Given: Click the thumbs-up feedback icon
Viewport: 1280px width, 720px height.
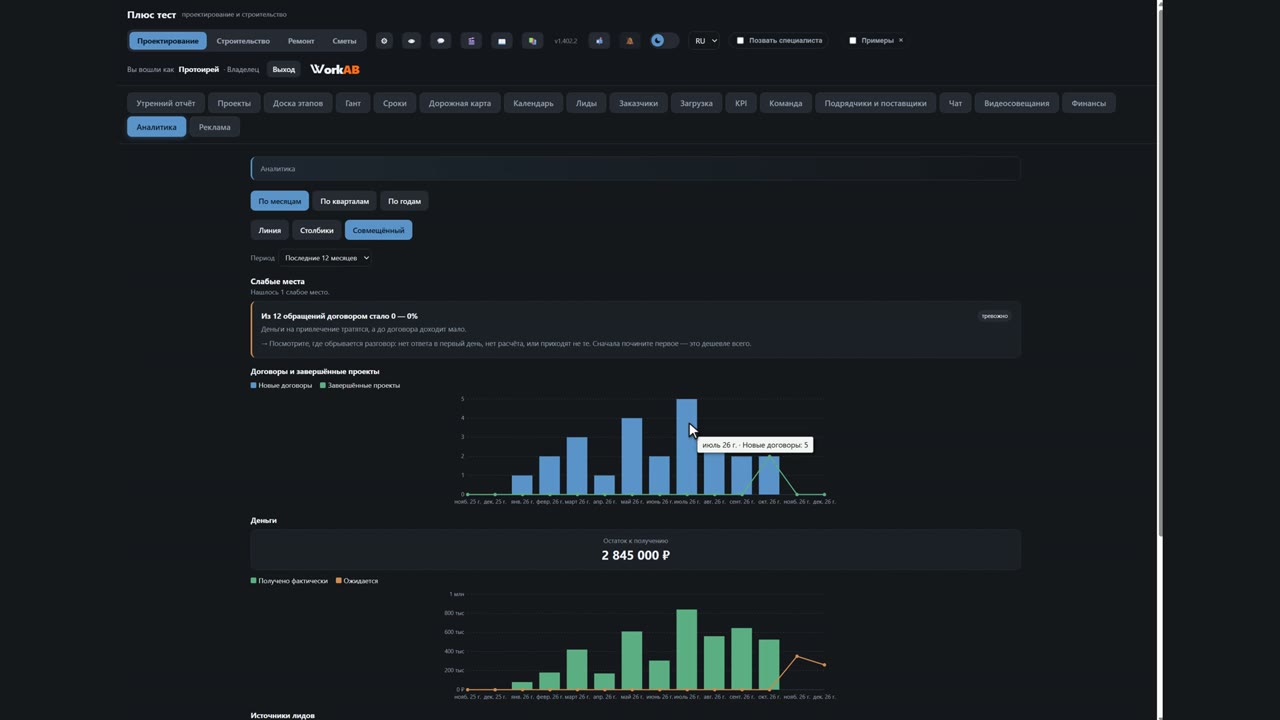Looking at the screenshot, I should (599, 41).
